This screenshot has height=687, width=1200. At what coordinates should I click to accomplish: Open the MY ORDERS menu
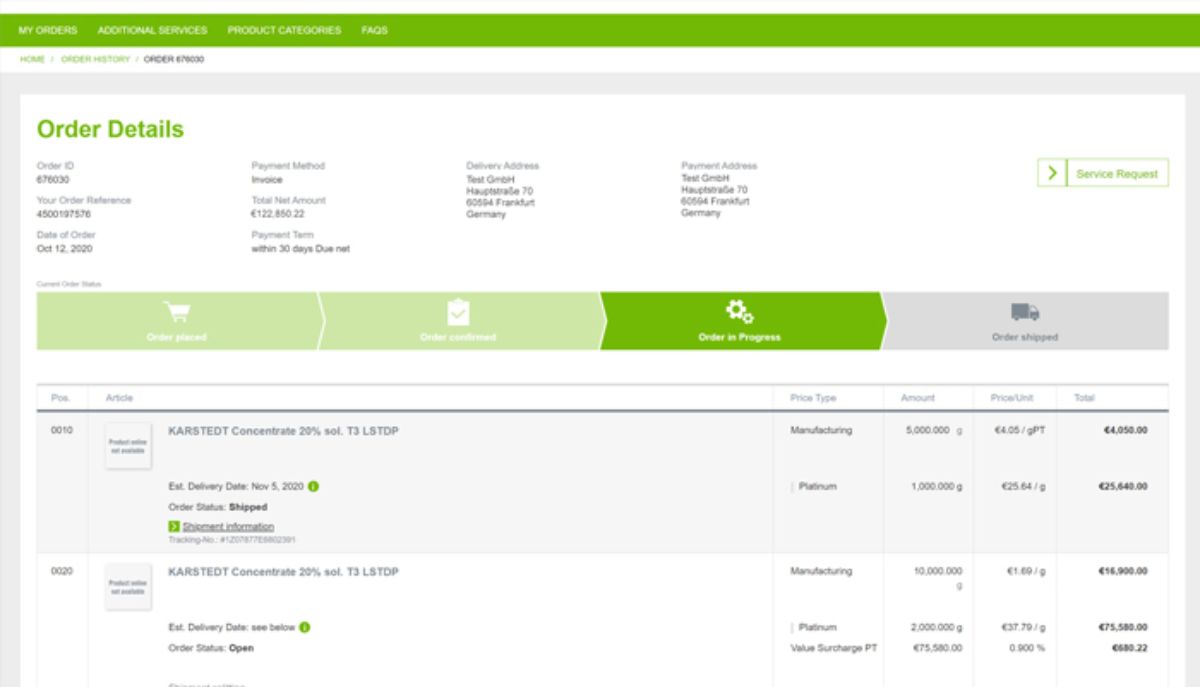[x=50, y=30]
